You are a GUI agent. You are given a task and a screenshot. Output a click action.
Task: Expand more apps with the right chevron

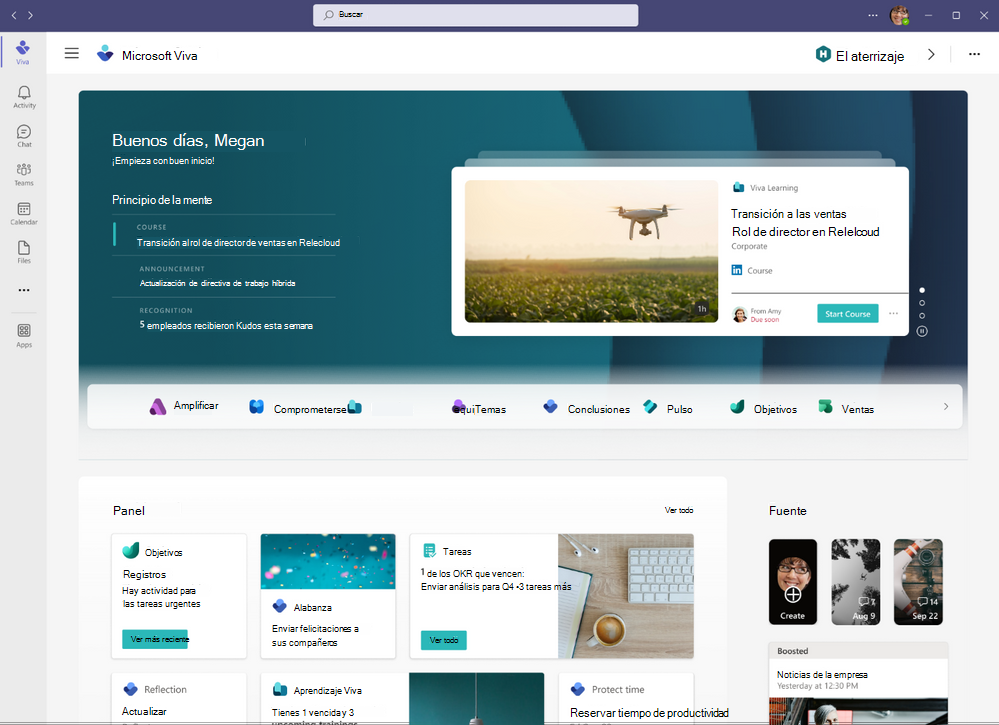coord(945,406)
